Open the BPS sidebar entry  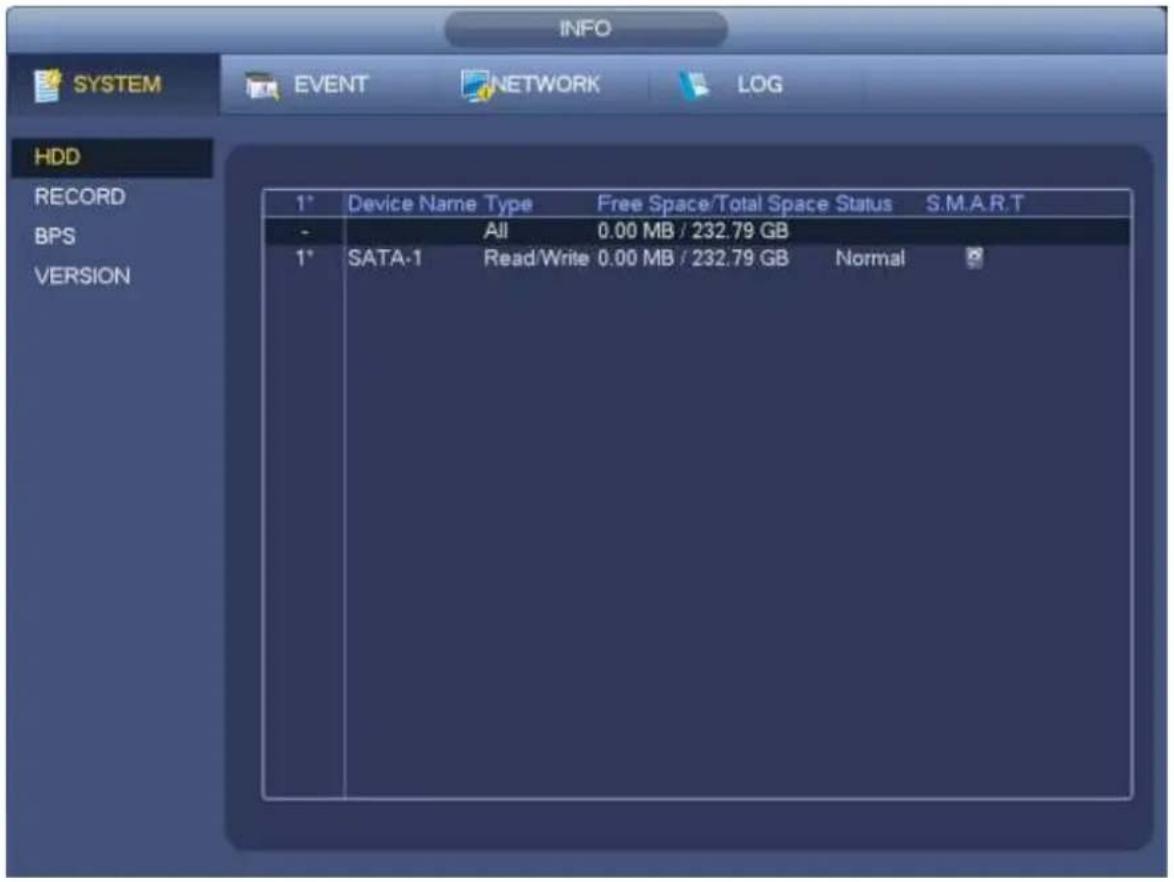coord(55,236)
